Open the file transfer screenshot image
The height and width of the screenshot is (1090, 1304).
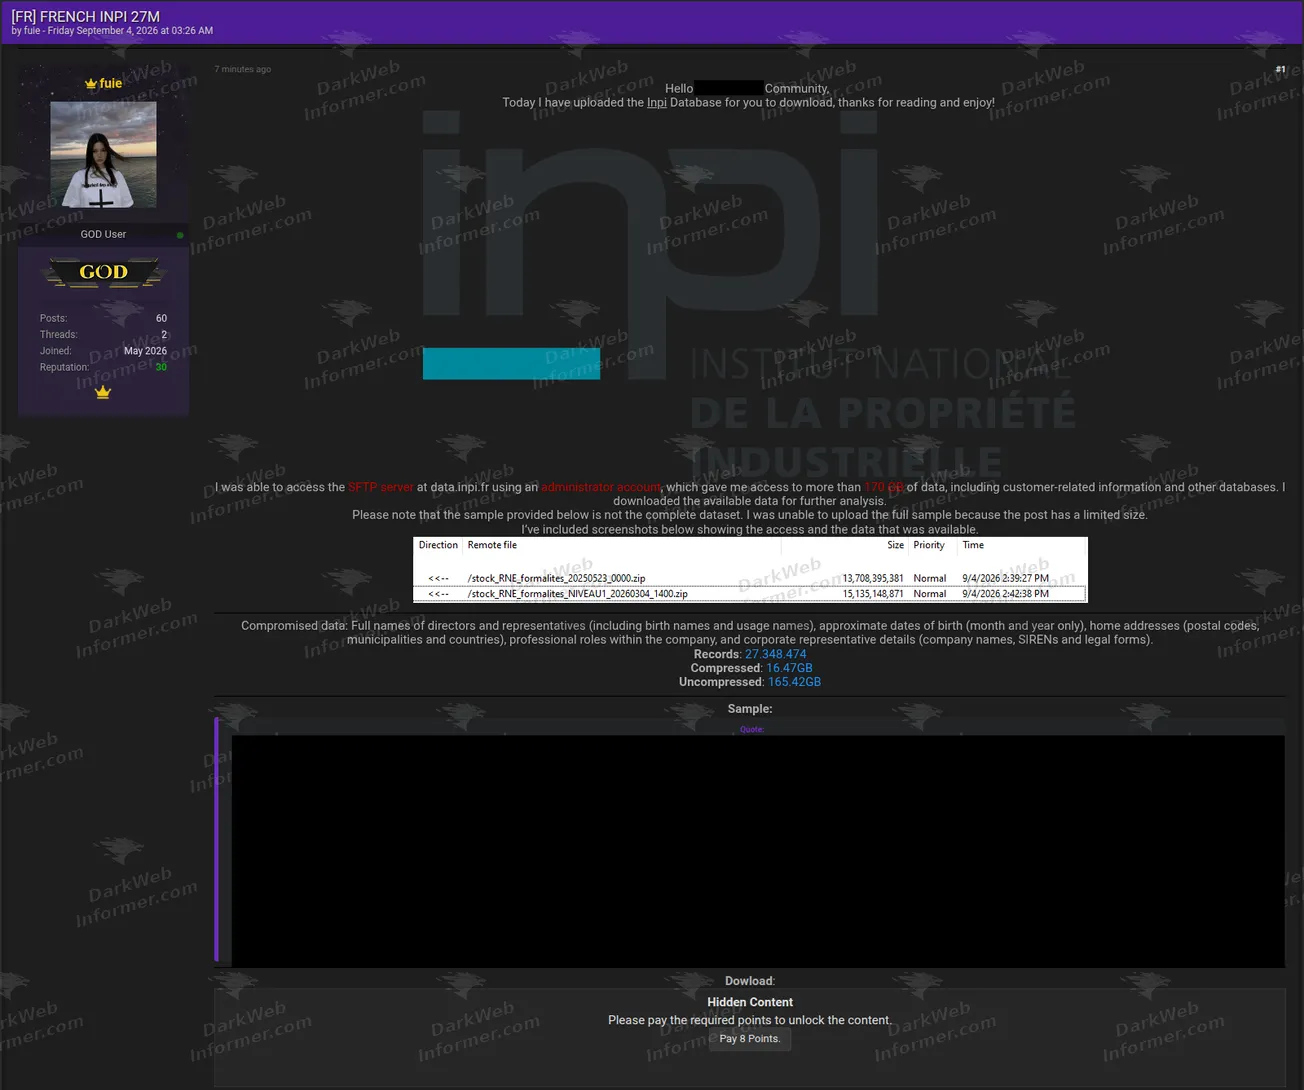coord(750,570)
